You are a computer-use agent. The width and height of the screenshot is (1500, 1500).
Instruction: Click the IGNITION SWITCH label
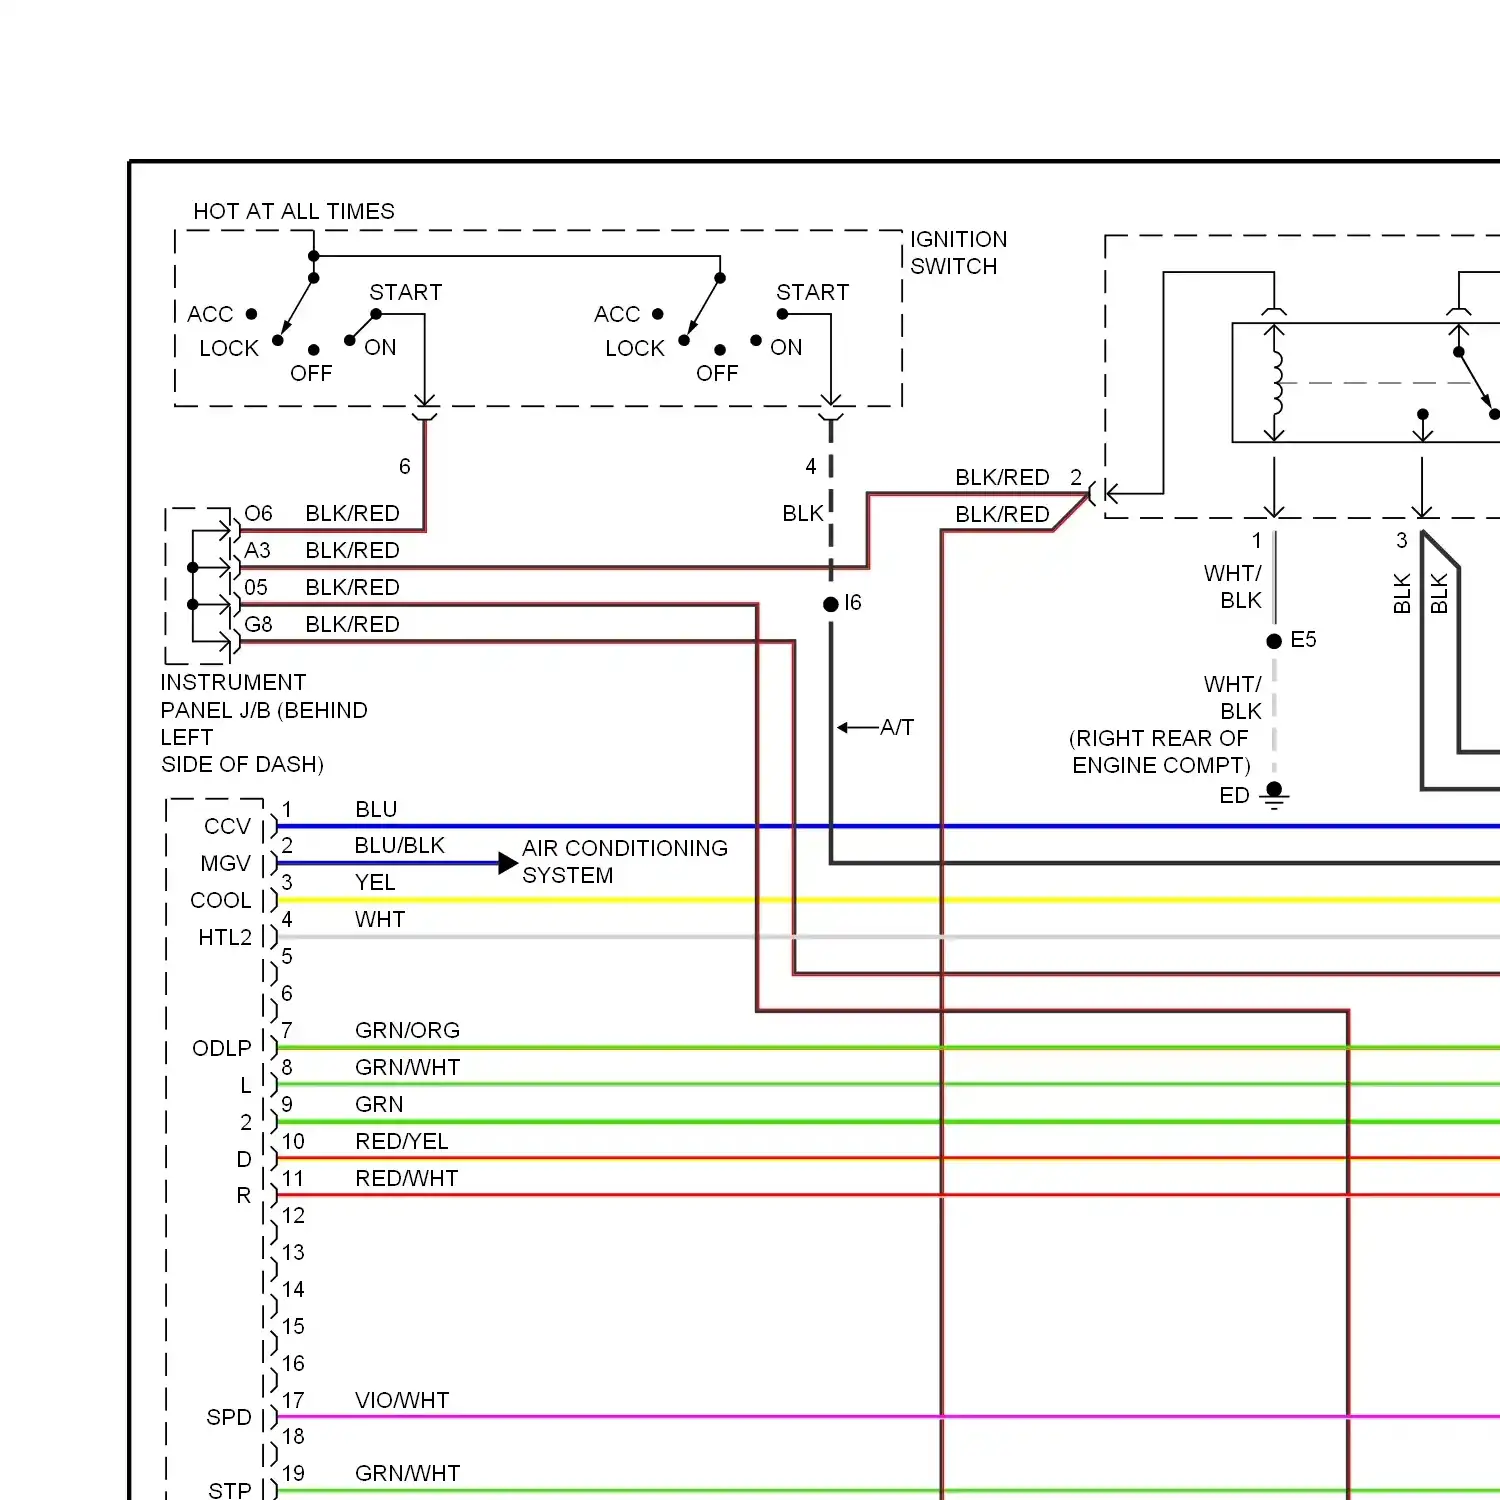pos(958,252)
